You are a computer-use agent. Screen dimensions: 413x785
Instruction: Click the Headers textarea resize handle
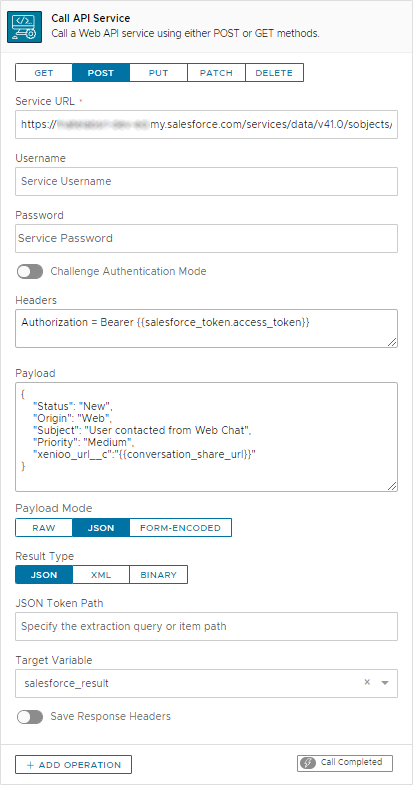pos(392,342)
